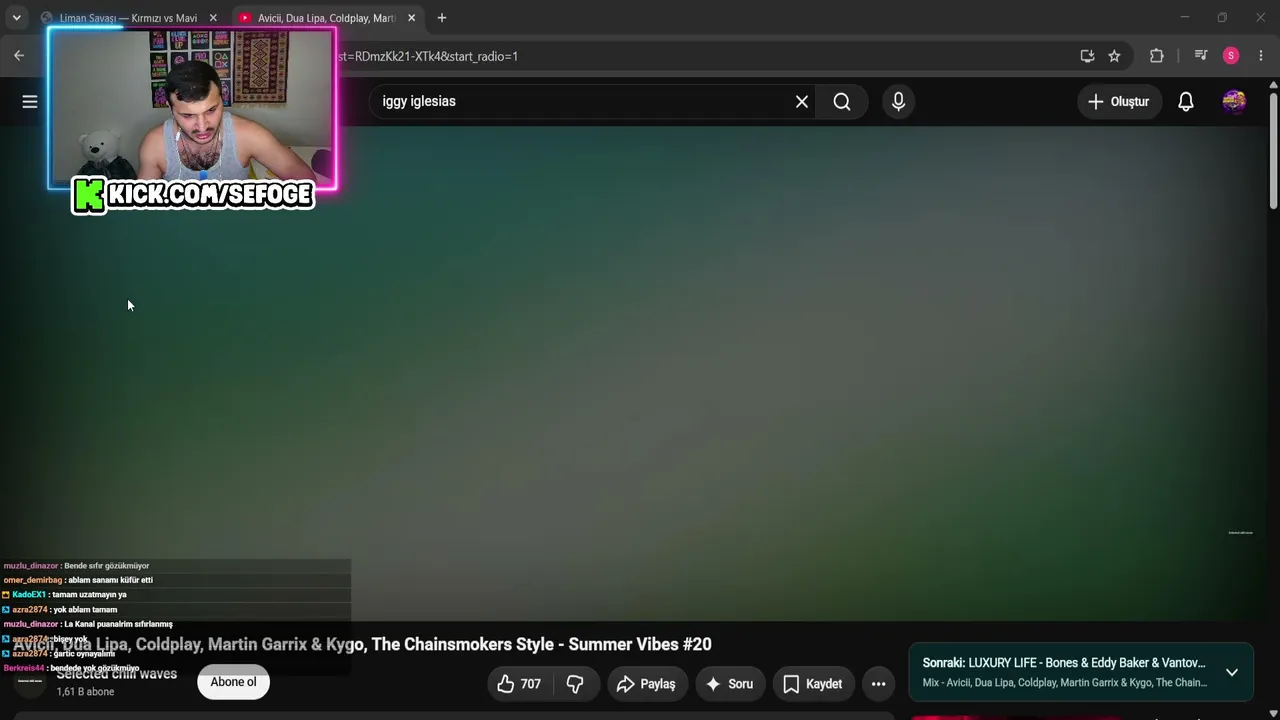Open the YouTube guide hamburger menu
This screenshot has height=720, width=1280.
(x=30, y=101)
